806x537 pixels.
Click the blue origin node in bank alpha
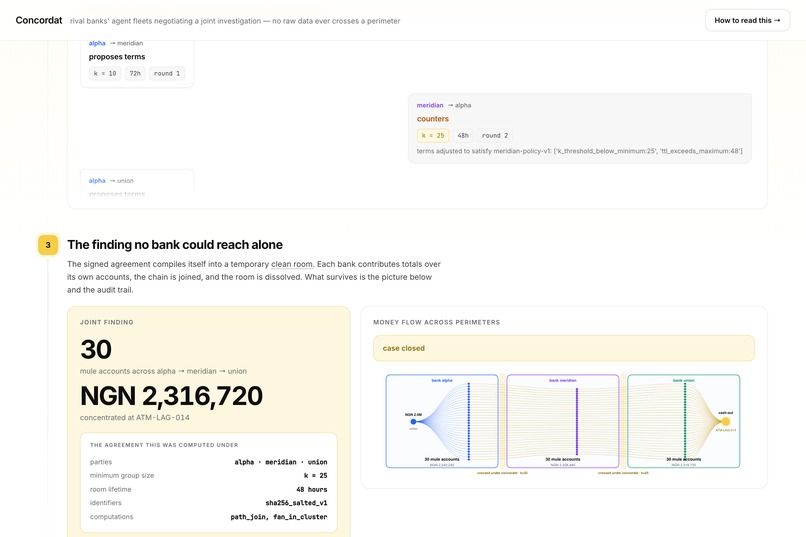413,421
